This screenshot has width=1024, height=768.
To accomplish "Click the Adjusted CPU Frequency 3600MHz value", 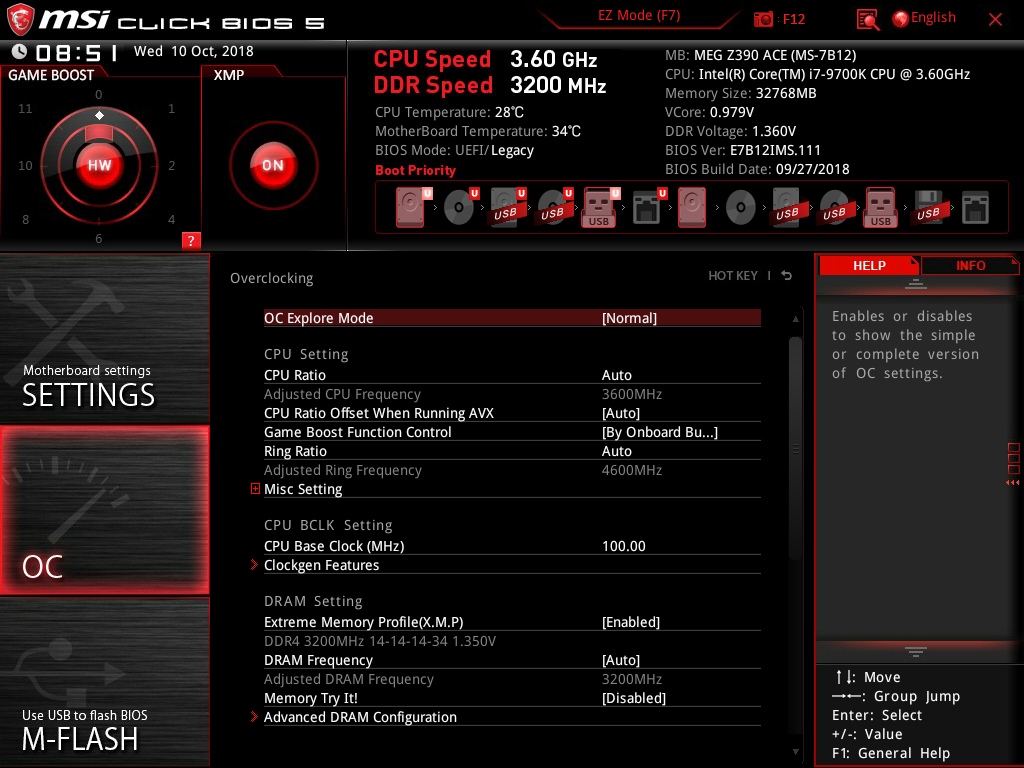I will (x=632, y=394).
